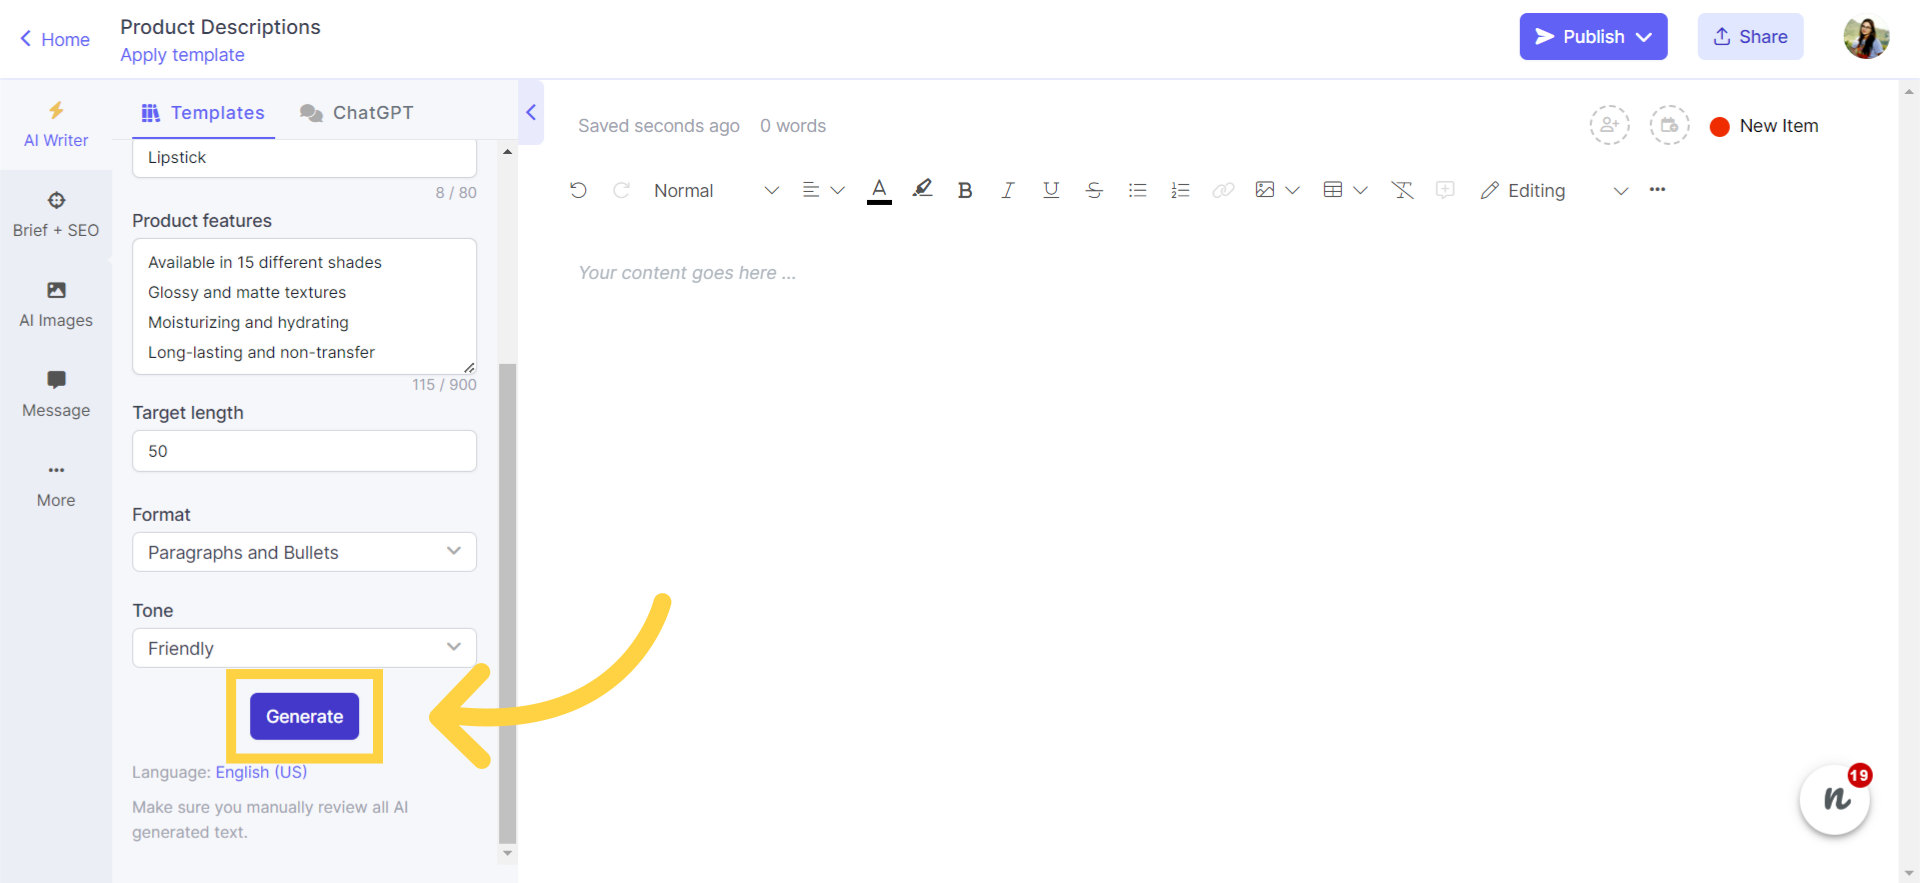
Task: Add a comment
Action: [1445, 190]
